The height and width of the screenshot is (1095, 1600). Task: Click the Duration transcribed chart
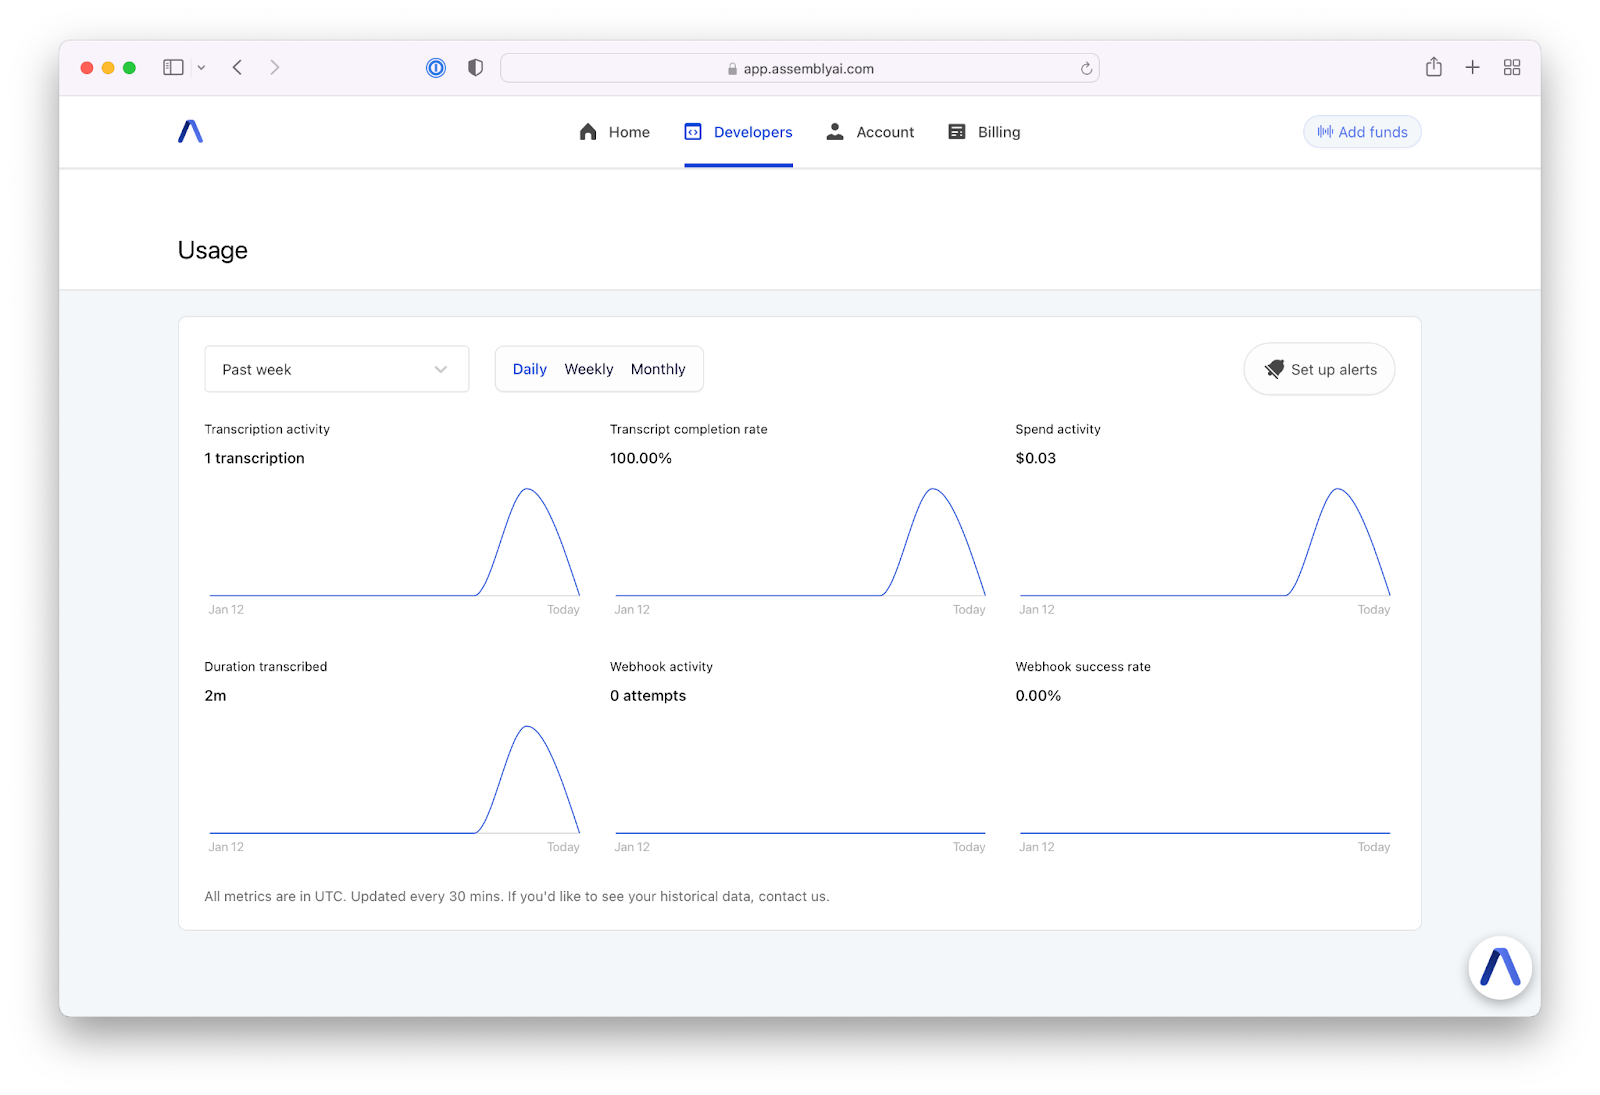pyautogui.click(x=394, y=779)
